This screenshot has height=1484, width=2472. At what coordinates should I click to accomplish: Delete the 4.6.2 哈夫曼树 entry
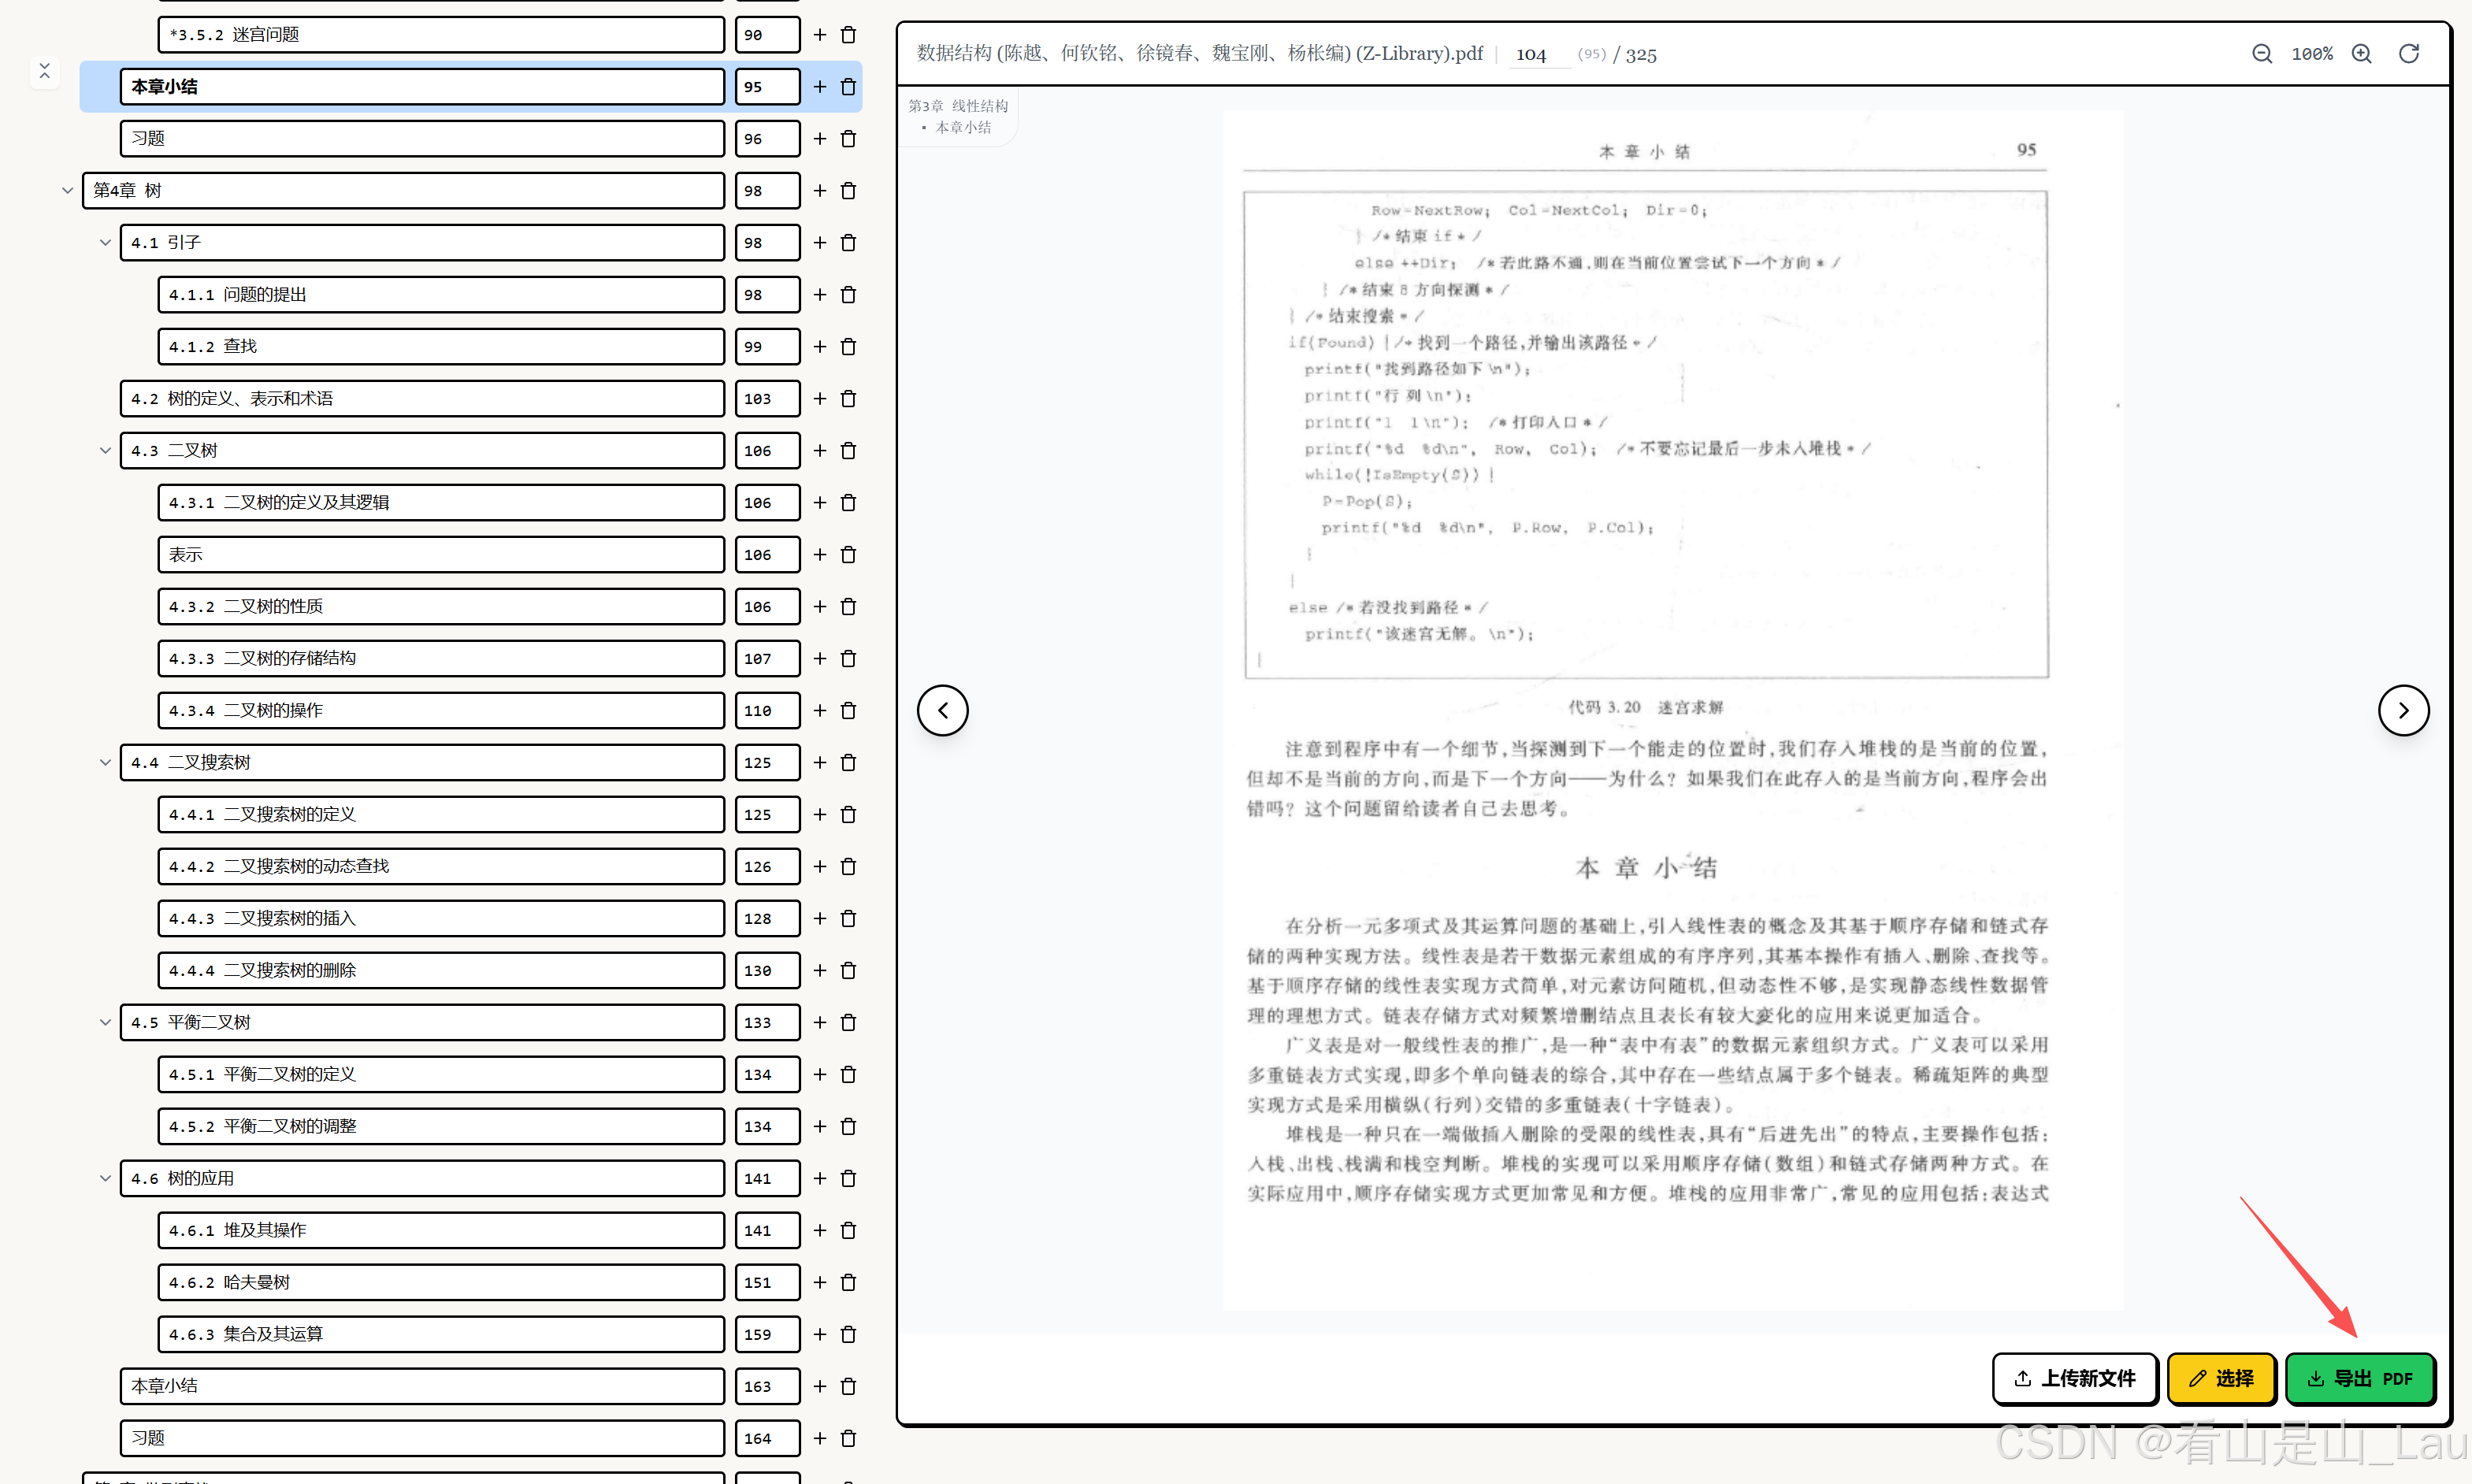pyautogui.click(x=848, y=1282)
